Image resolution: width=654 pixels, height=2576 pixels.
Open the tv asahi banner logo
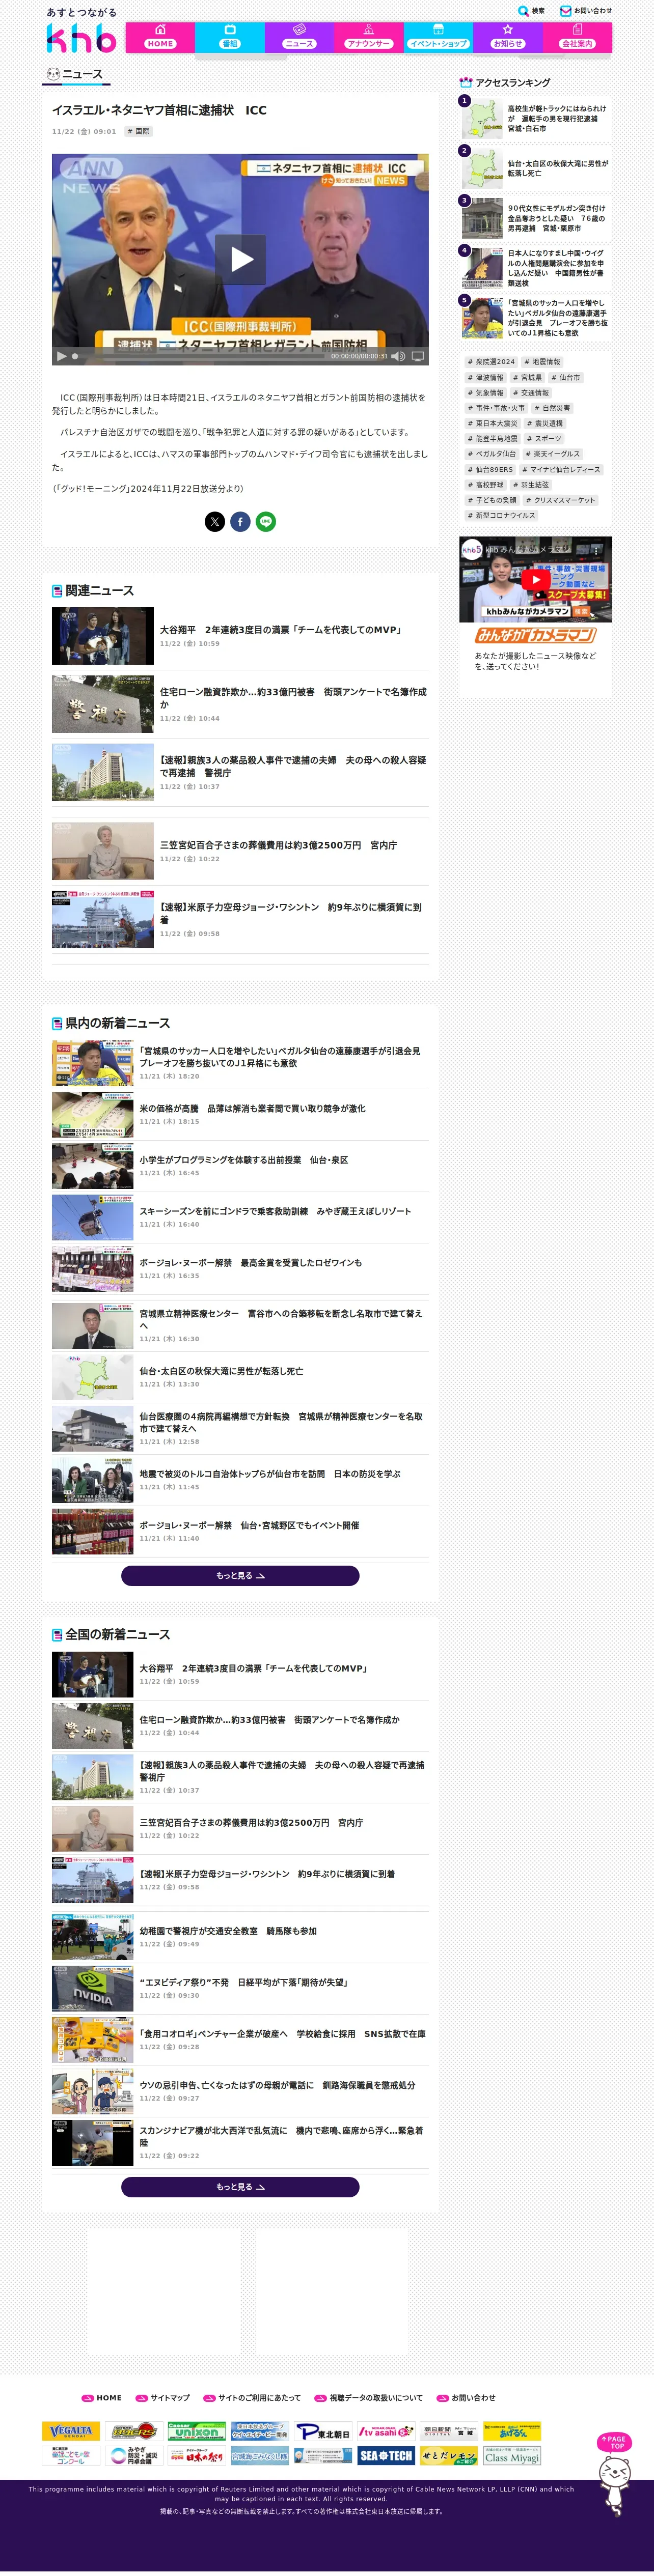pyautogui.click(x=386, y=2431)
